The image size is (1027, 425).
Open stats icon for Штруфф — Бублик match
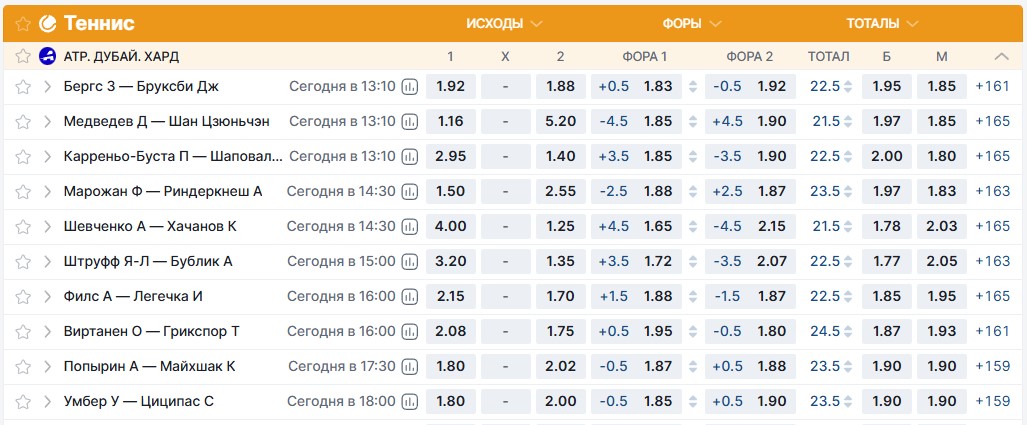click(410, 261)
